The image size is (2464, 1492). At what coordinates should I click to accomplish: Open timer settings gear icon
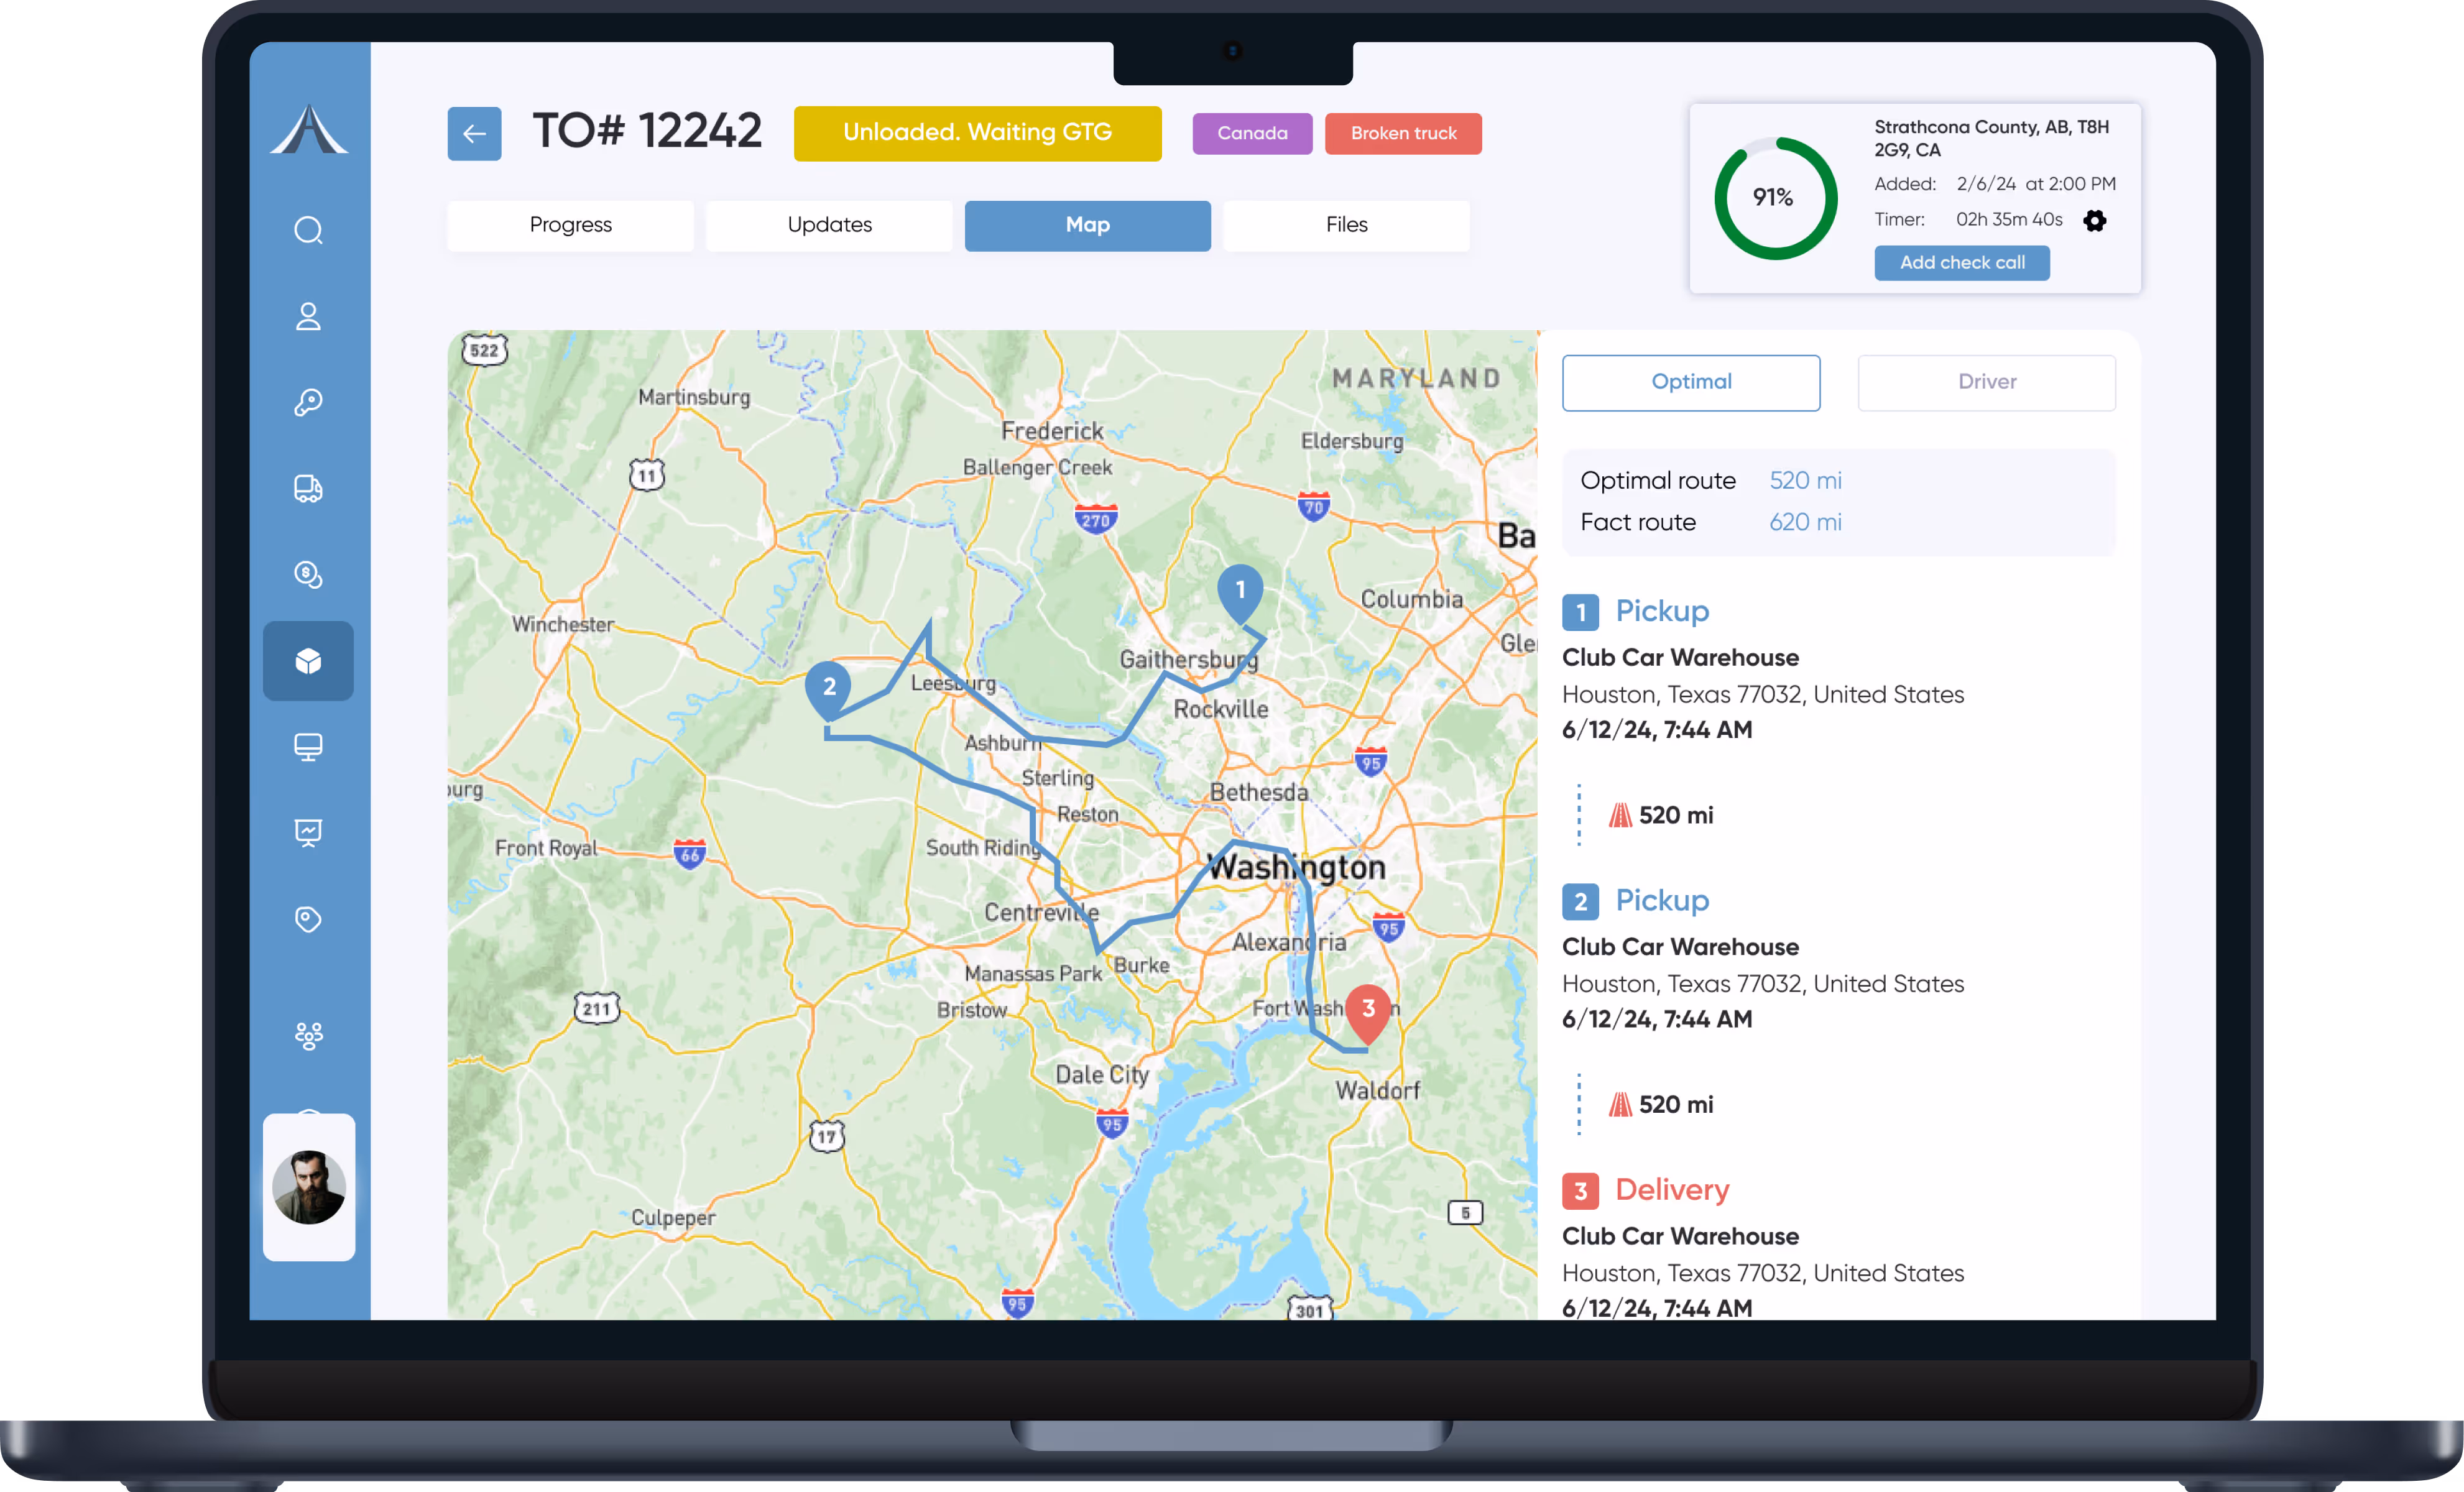coord(2094,220)
